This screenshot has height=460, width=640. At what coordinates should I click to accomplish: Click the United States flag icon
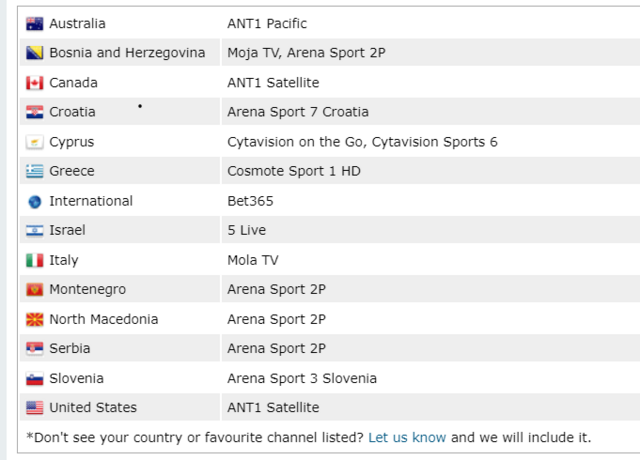pos(34,408)
